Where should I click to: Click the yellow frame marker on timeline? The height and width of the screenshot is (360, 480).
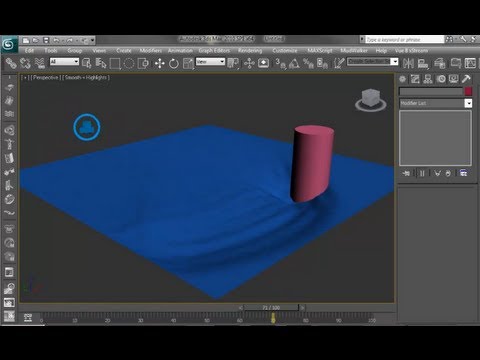[273, 318]
